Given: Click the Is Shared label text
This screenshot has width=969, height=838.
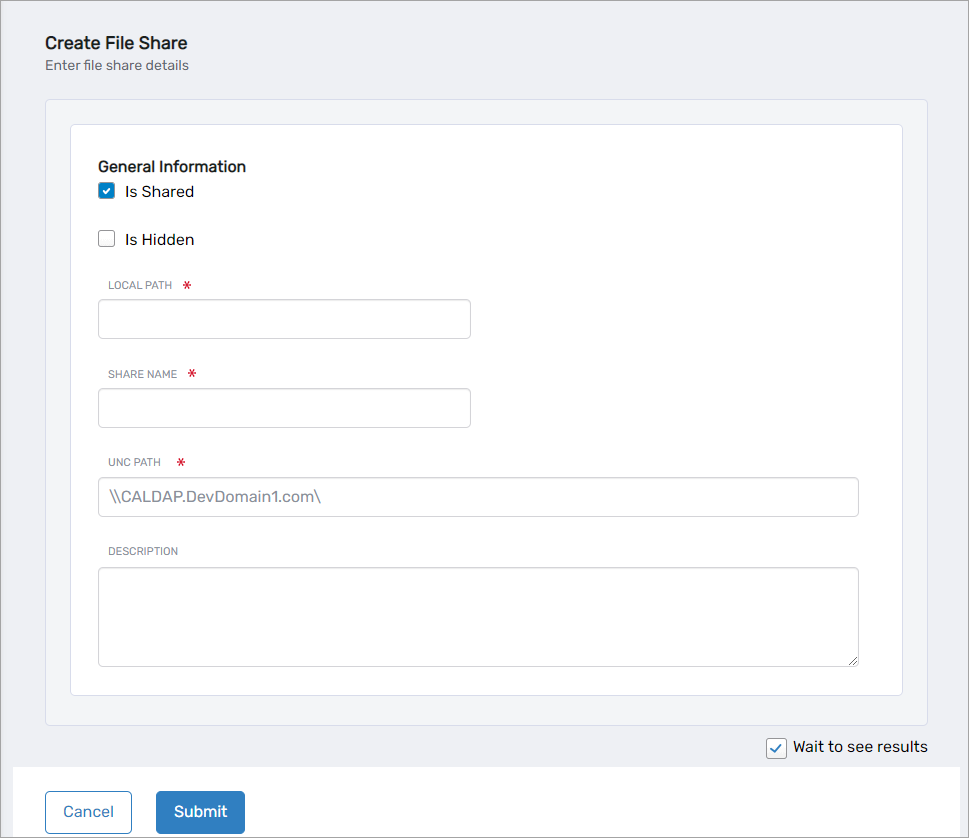Looking at the screenshot, I should tap(159, 192).
